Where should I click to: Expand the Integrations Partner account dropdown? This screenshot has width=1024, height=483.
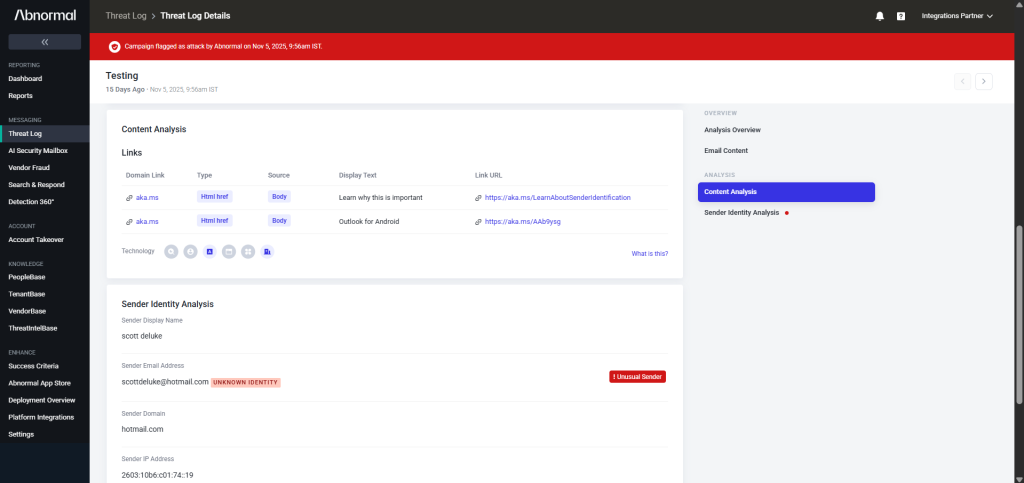(x=957, y=16)
